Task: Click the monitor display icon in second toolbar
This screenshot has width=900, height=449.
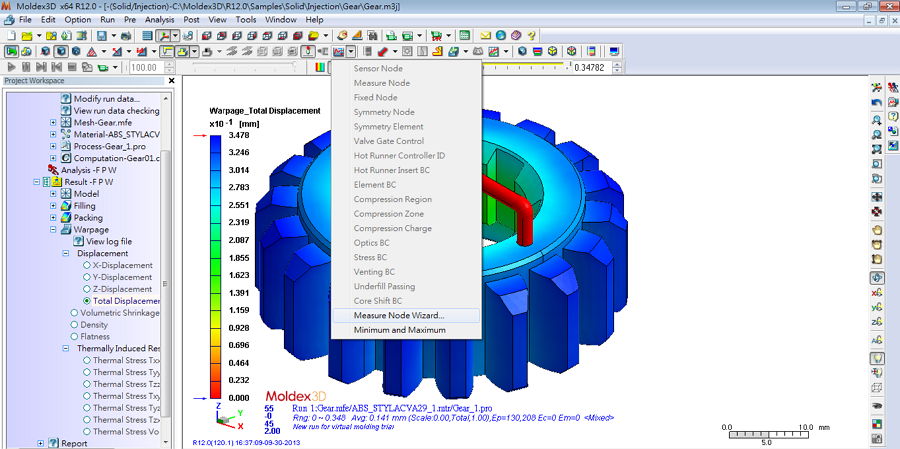Action: coord(614,51)
